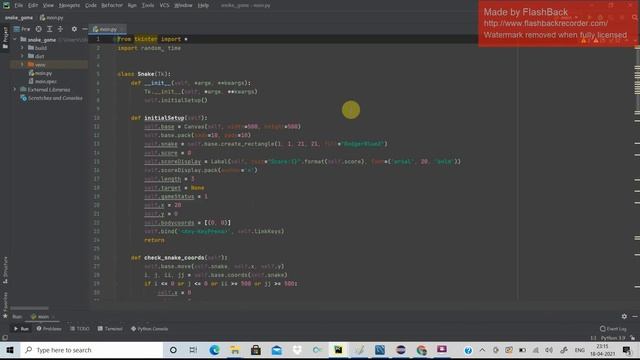Select main.py in the project tree
640x360 pixels.
(40, 73)
